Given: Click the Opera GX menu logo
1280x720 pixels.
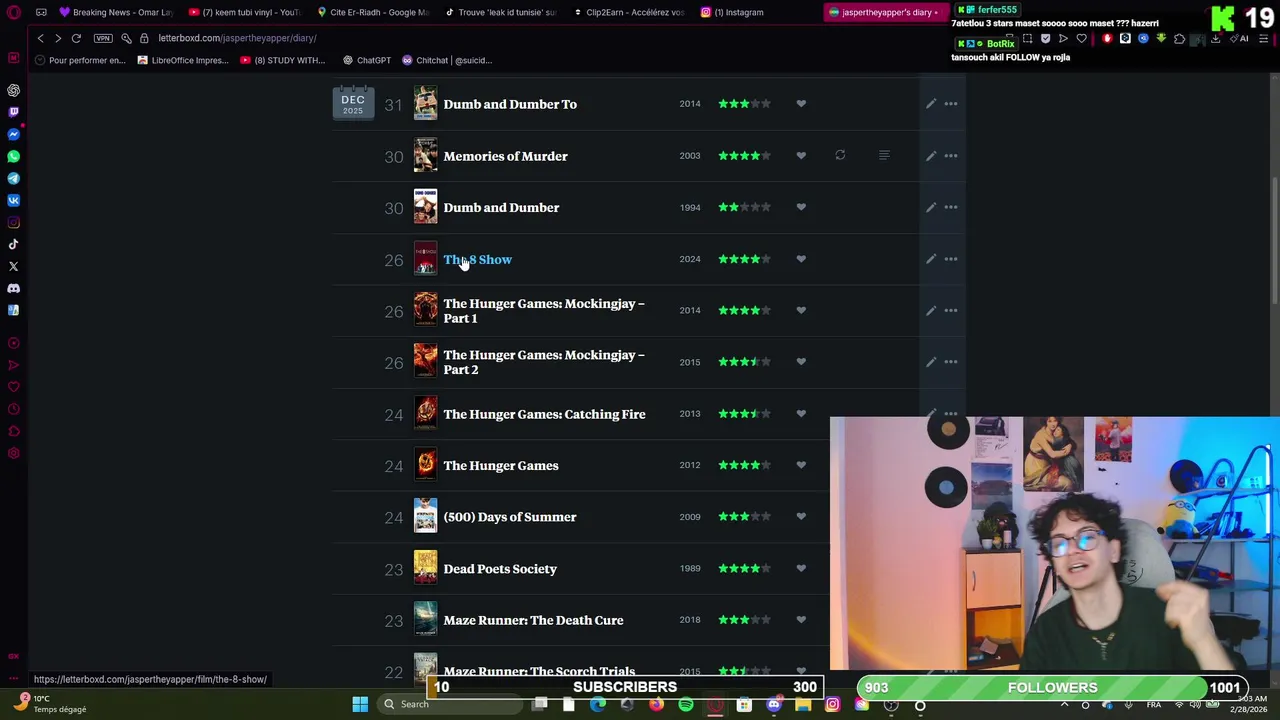Looking at the screenshot, I should [13, 12].
